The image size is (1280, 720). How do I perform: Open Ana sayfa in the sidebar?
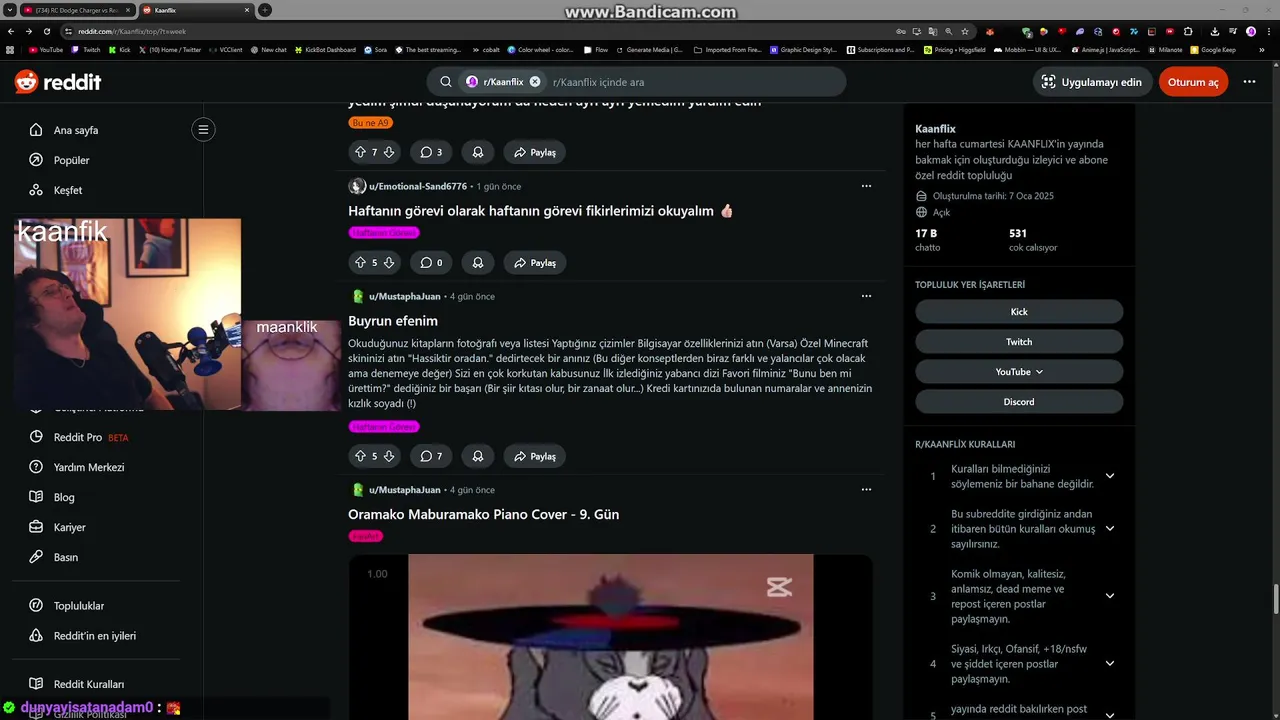[76, 130]
